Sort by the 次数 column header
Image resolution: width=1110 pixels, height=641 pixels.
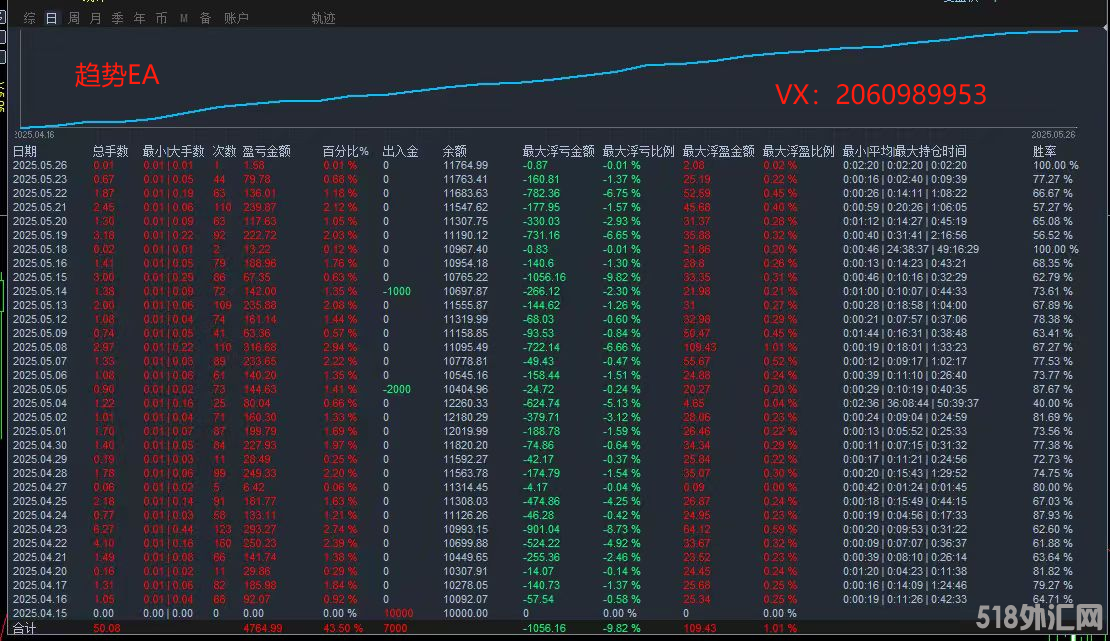coord(224,152)
